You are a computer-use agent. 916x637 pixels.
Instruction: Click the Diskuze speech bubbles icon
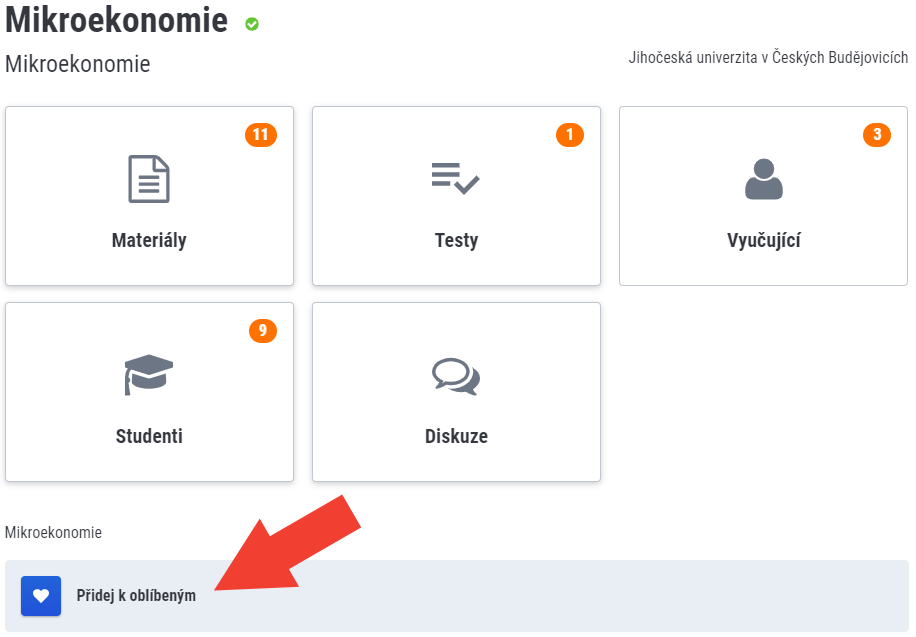point(456,375)
